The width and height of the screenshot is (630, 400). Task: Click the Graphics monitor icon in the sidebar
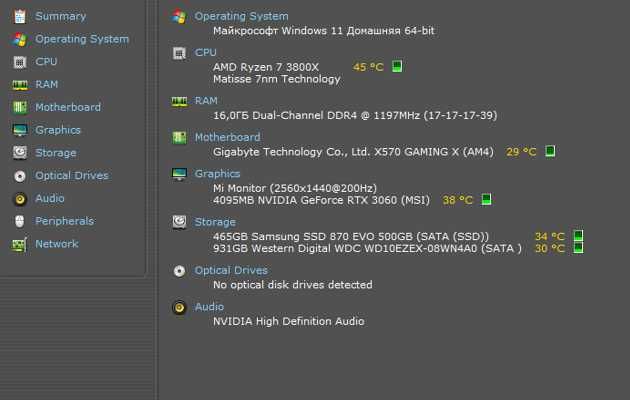click(x=20, y=130)
